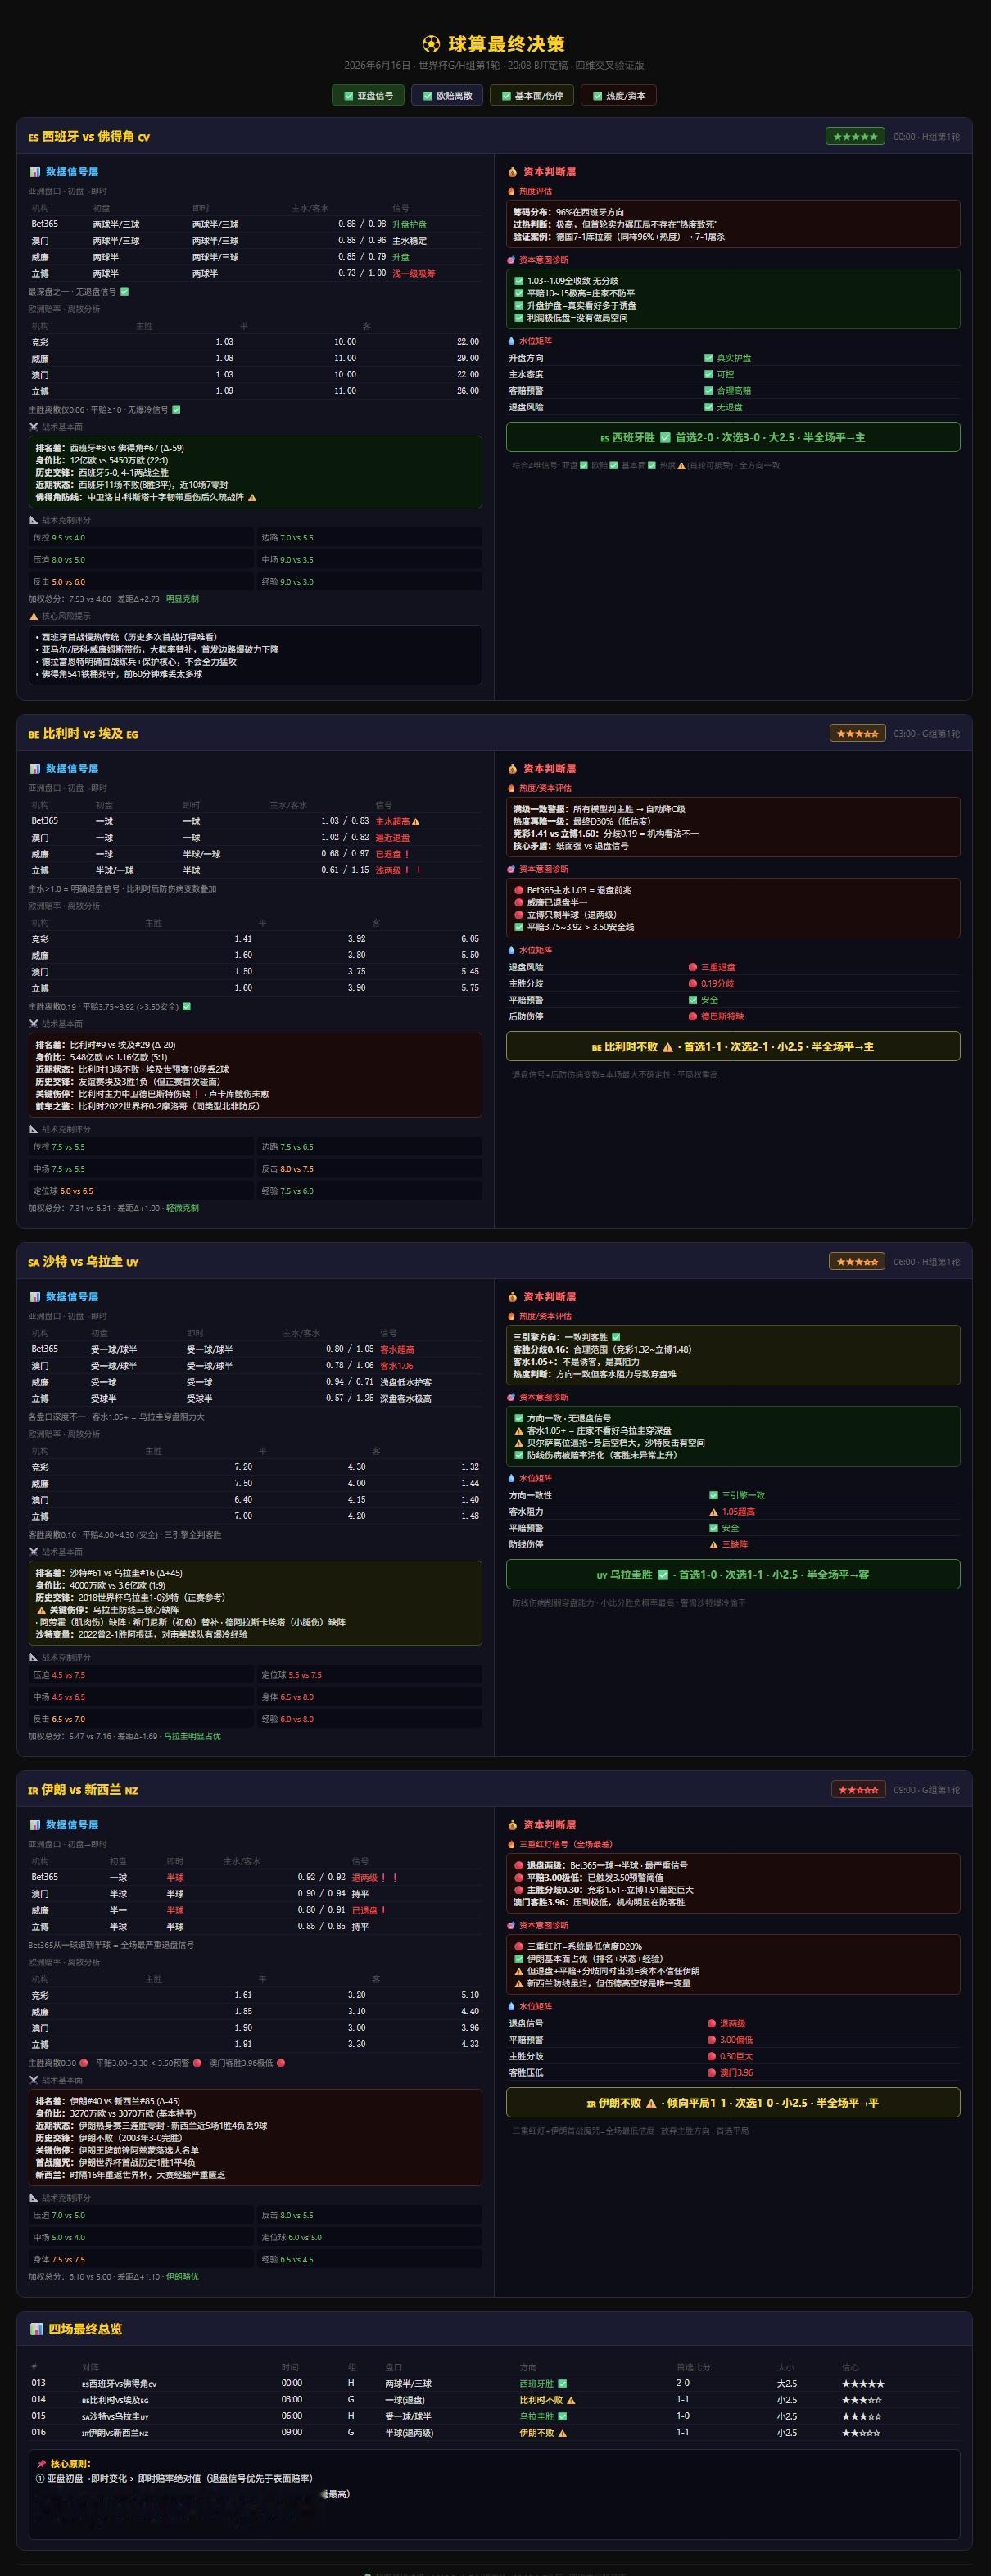
Task: Click the orange star rating of 比利时 match
Action: click(857, 733)
